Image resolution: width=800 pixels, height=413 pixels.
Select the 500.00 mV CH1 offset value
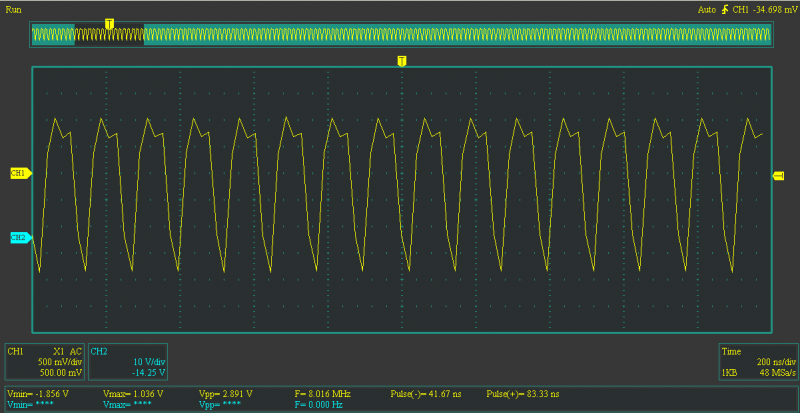[61, 373]
